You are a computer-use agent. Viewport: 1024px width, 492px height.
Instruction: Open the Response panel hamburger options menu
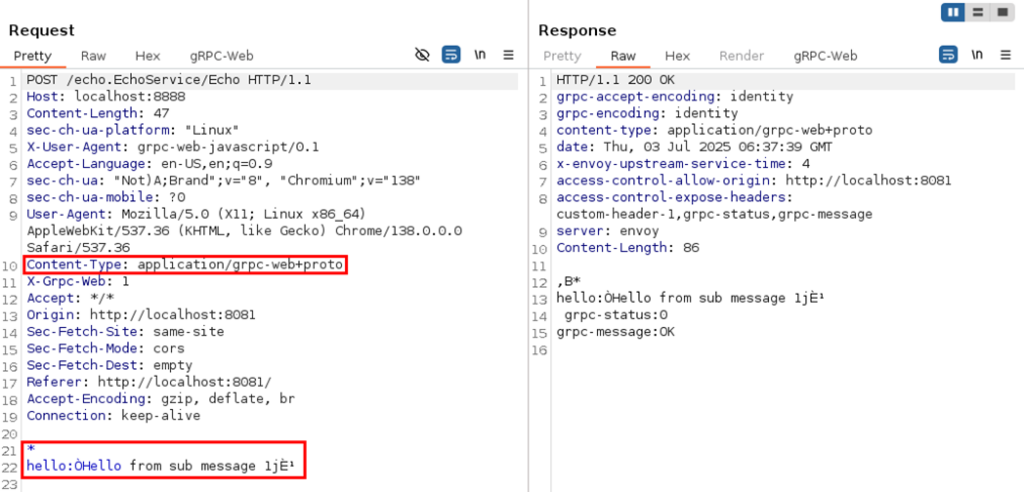click(1005, 55)
